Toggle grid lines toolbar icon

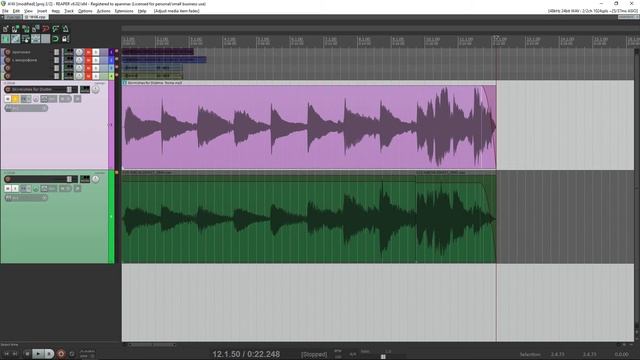[46, 39]
